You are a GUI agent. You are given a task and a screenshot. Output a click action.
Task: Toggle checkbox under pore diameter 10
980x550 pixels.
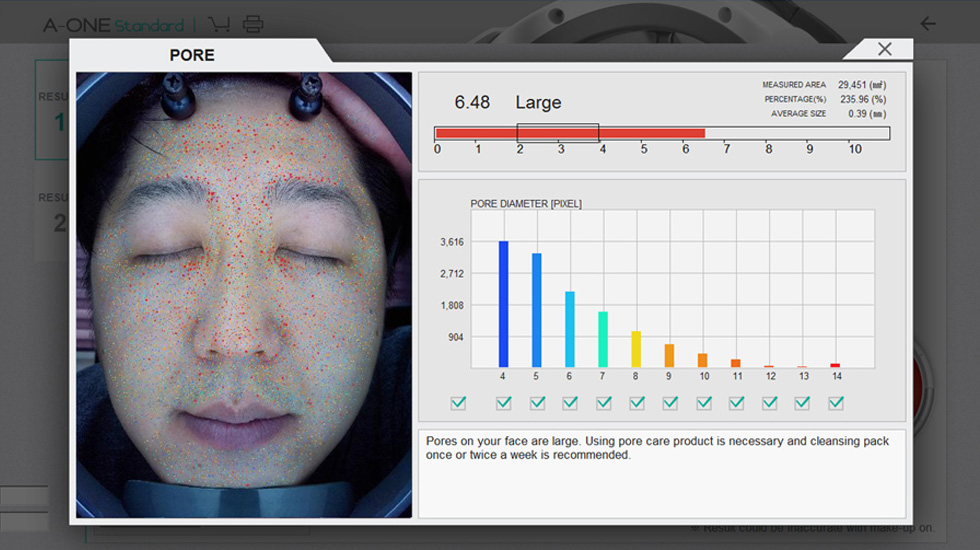tap(704, 402)
